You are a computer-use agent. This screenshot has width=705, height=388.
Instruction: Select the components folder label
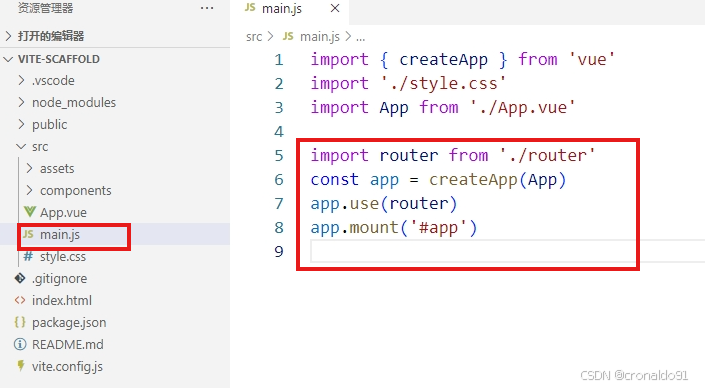76,191
